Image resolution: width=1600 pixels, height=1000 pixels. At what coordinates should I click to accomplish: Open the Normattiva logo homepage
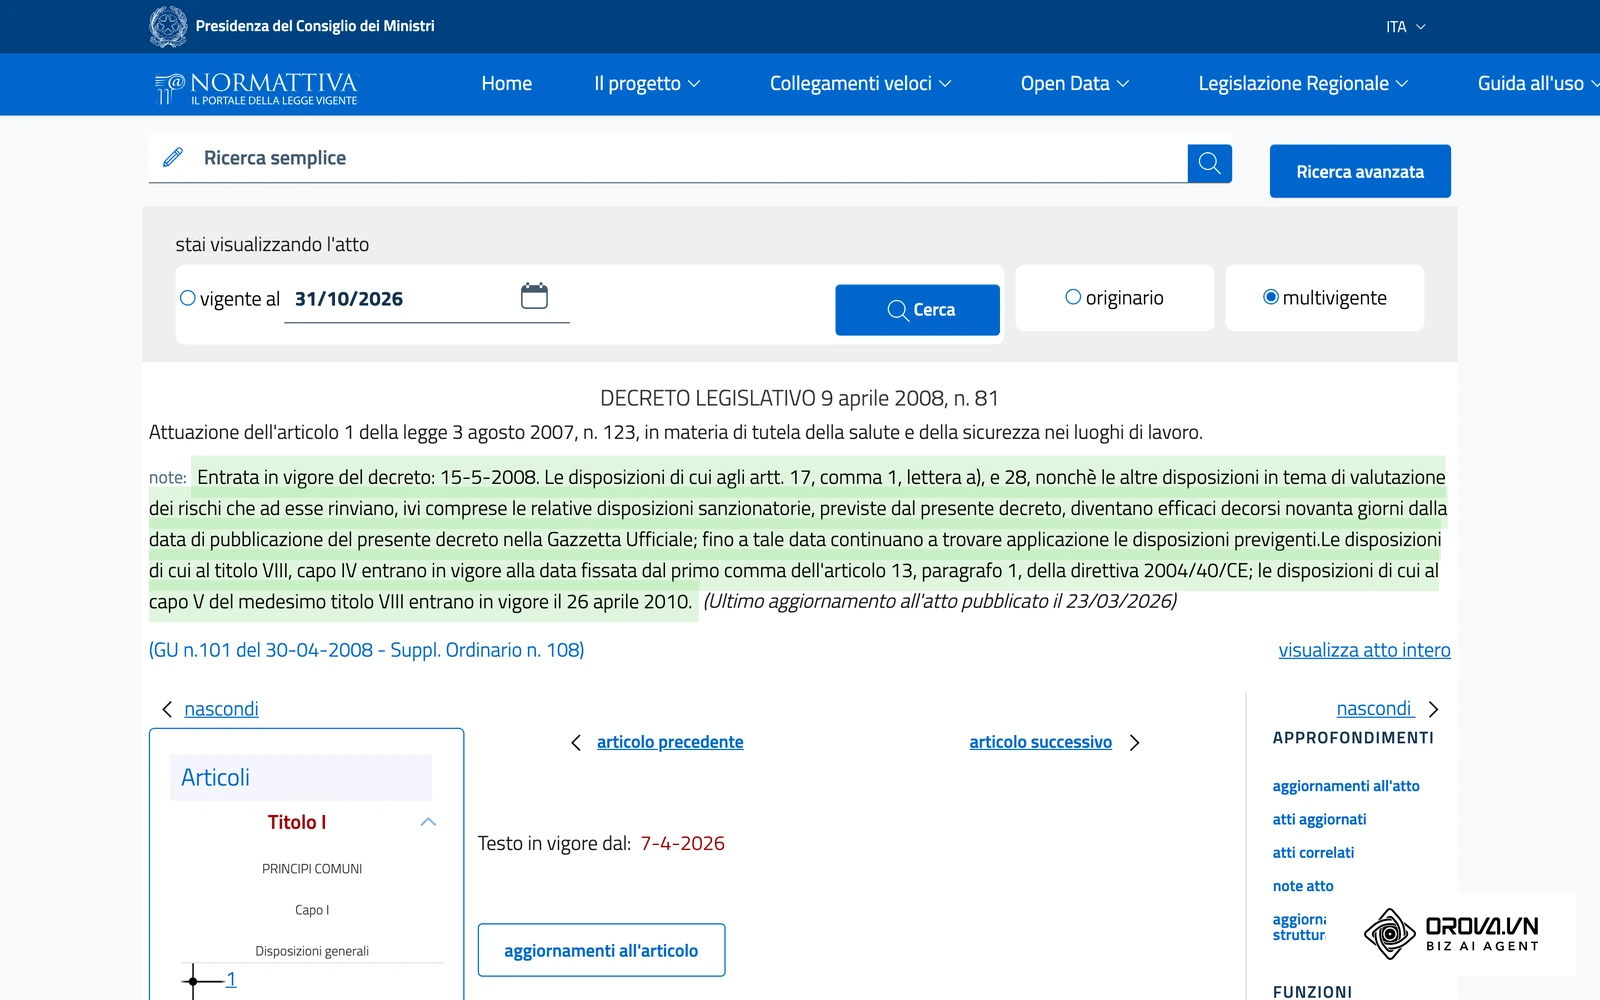pos(256,88)
